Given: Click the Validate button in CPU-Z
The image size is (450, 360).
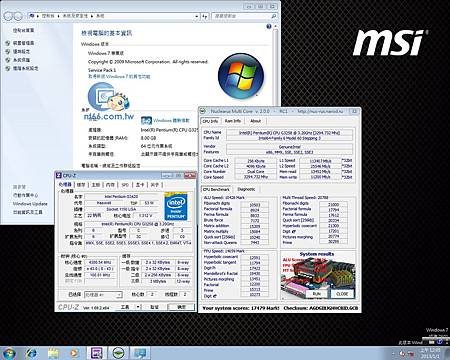Looking at the screenshot, I should (x=154, y=307).
